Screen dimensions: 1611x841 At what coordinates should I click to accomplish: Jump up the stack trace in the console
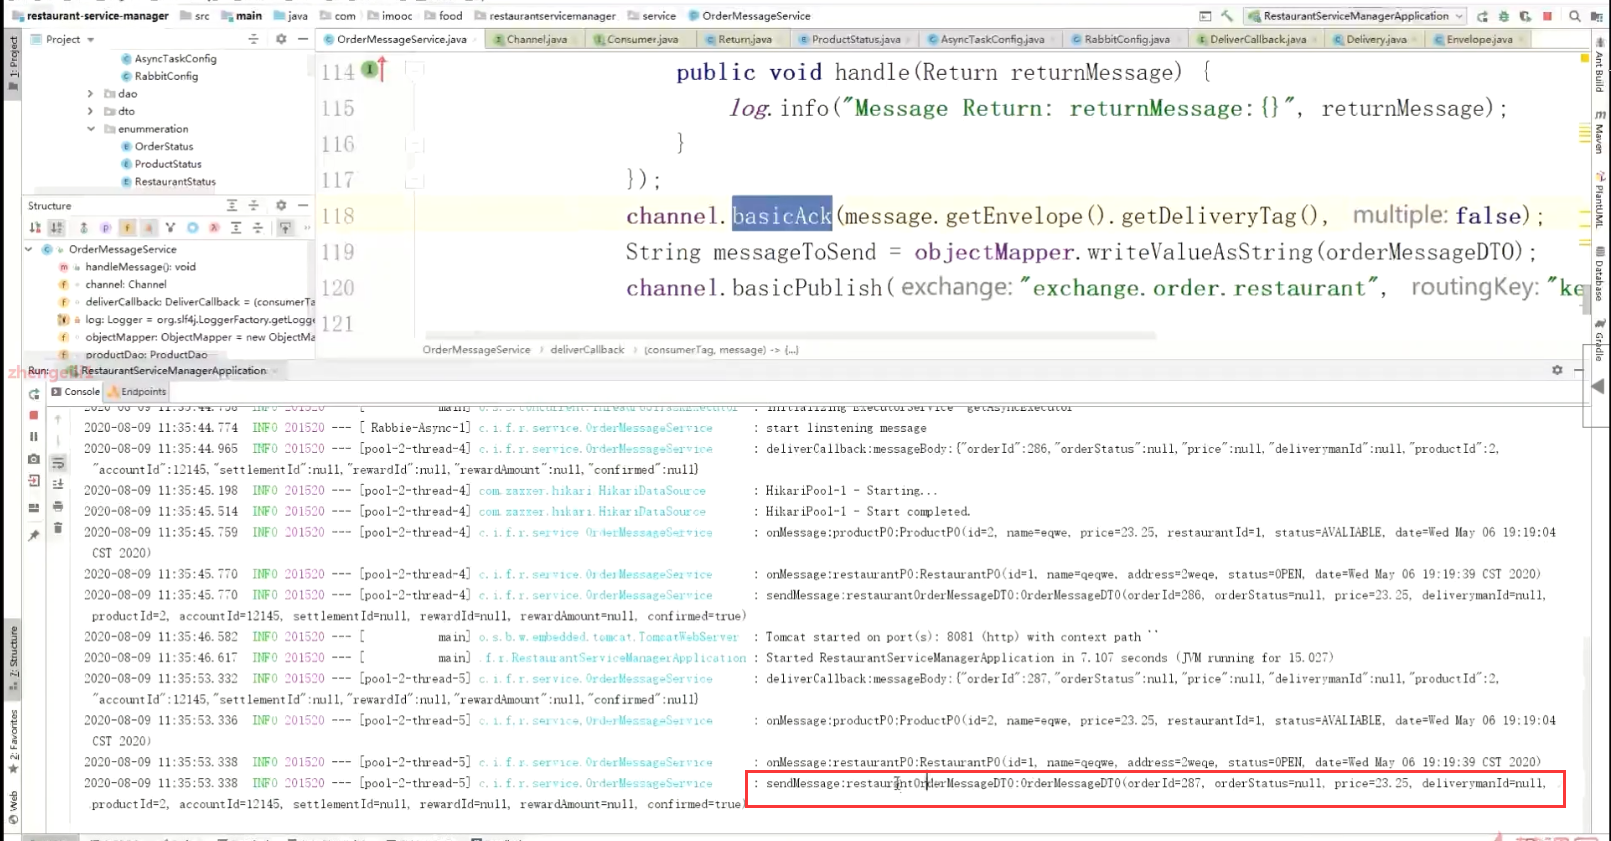[x=58, y=419]
